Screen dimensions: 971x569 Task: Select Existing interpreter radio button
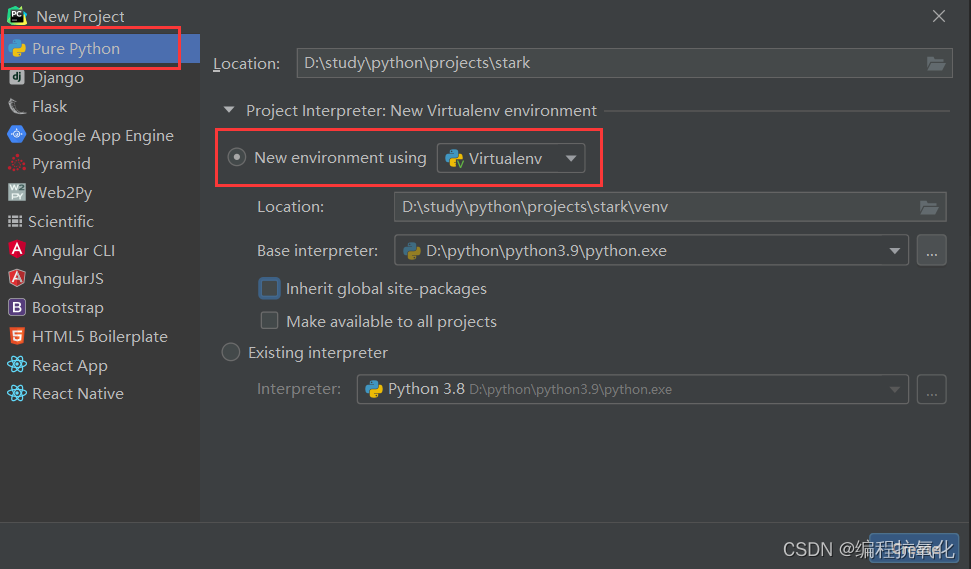click(230, 352)
